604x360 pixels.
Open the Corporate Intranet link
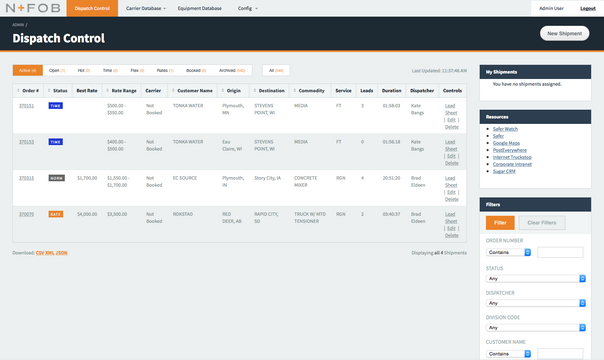512,164
